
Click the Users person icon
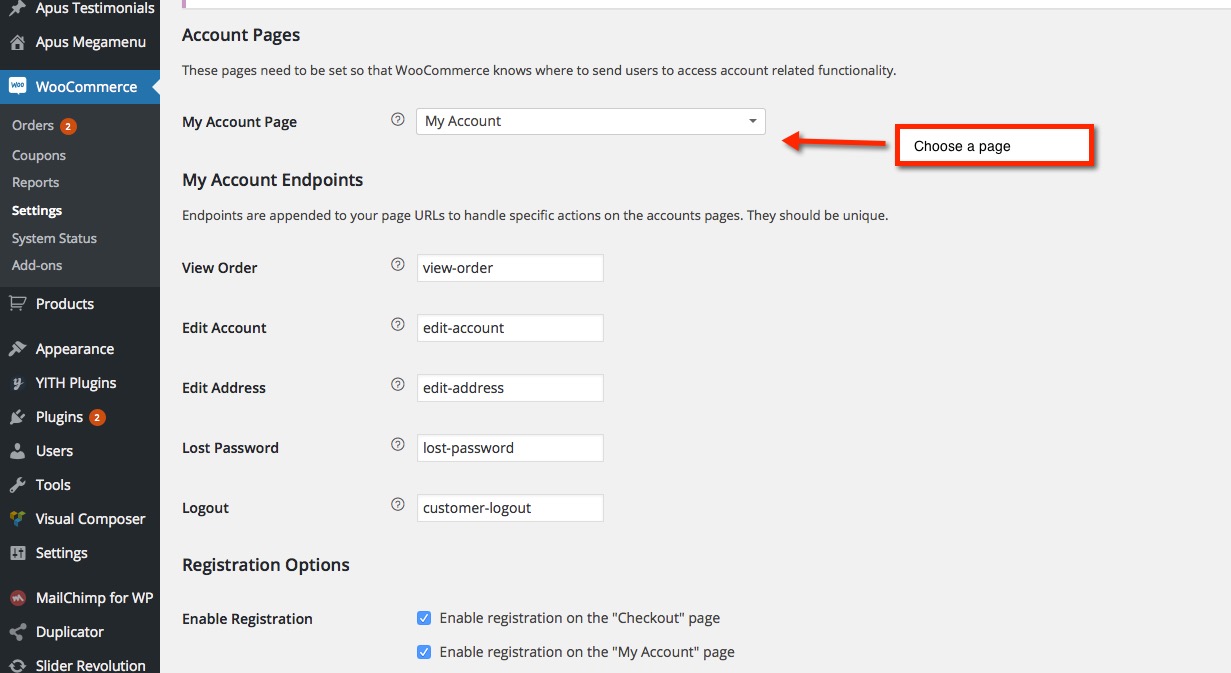pyautogui.click(x=17, y=451)
